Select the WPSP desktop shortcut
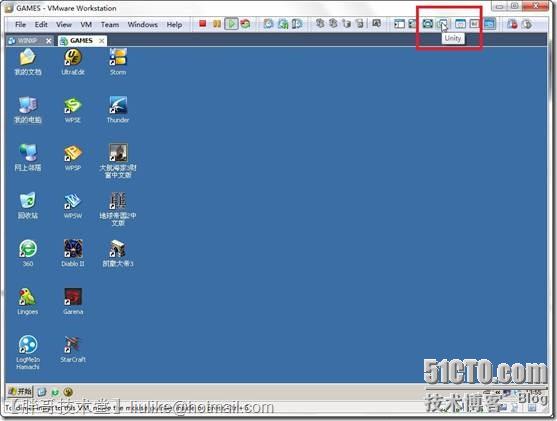Image resolution: width=557 pixels, height=421 pixels. pyautogui.click(x=73, y=157)
